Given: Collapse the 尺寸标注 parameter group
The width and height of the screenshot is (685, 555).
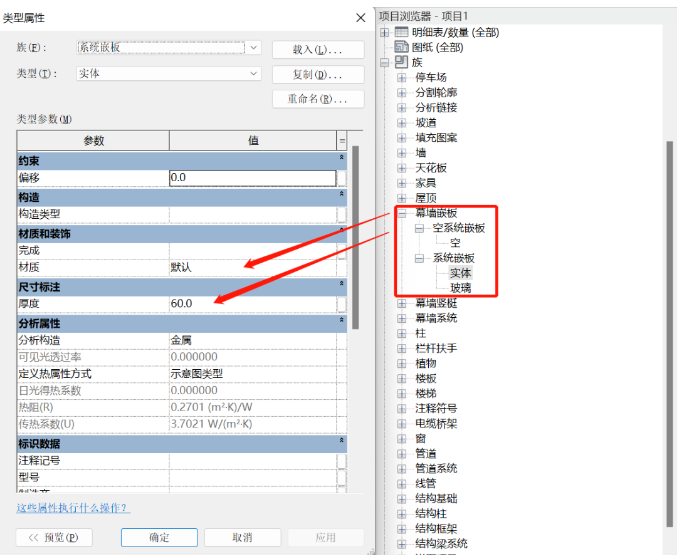Looking at the screenshot, I should click(x=342, y=284).
